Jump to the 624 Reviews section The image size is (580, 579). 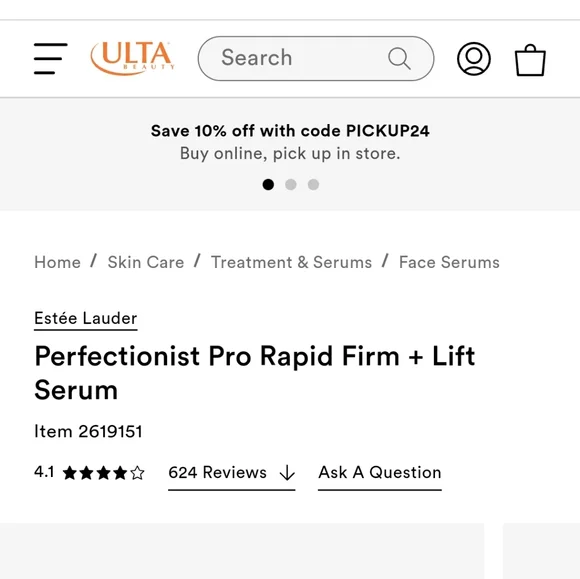pos(217,473)
